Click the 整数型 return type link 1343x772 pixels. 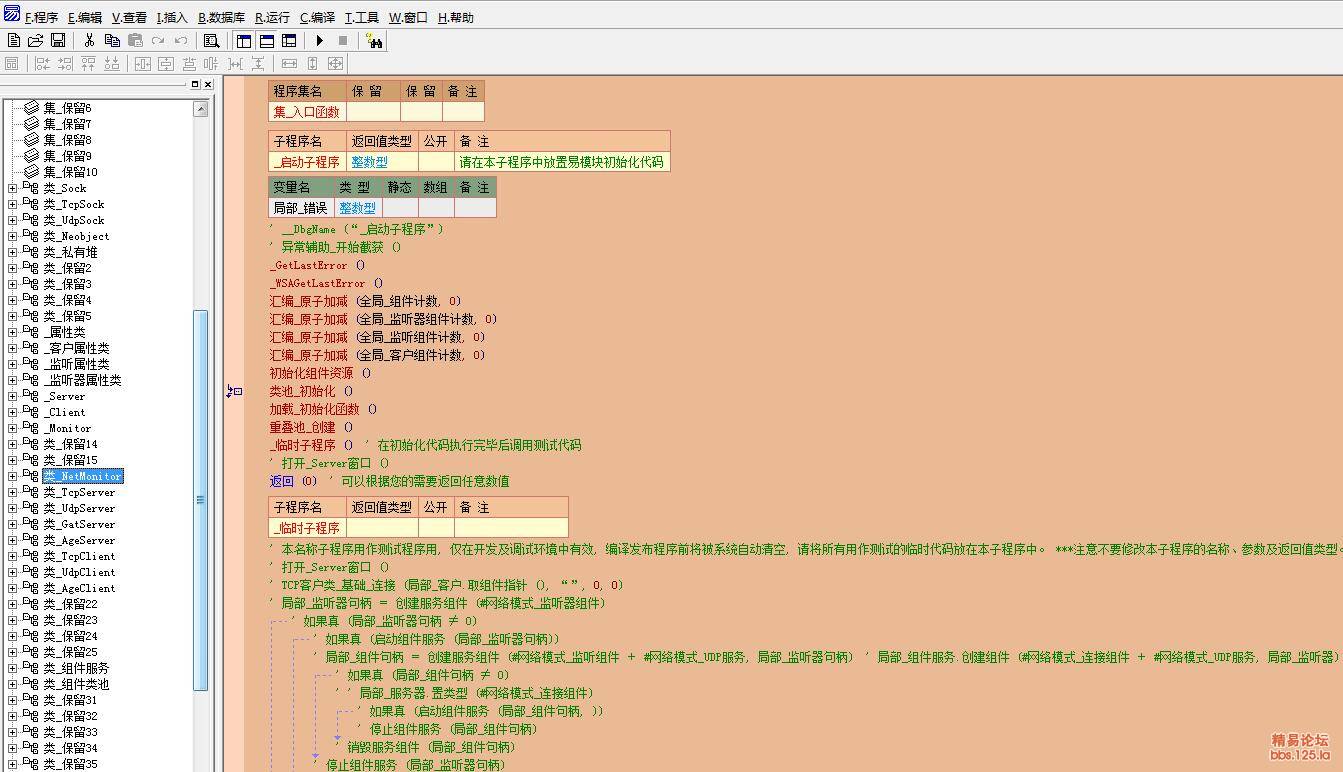coord(369,162)
